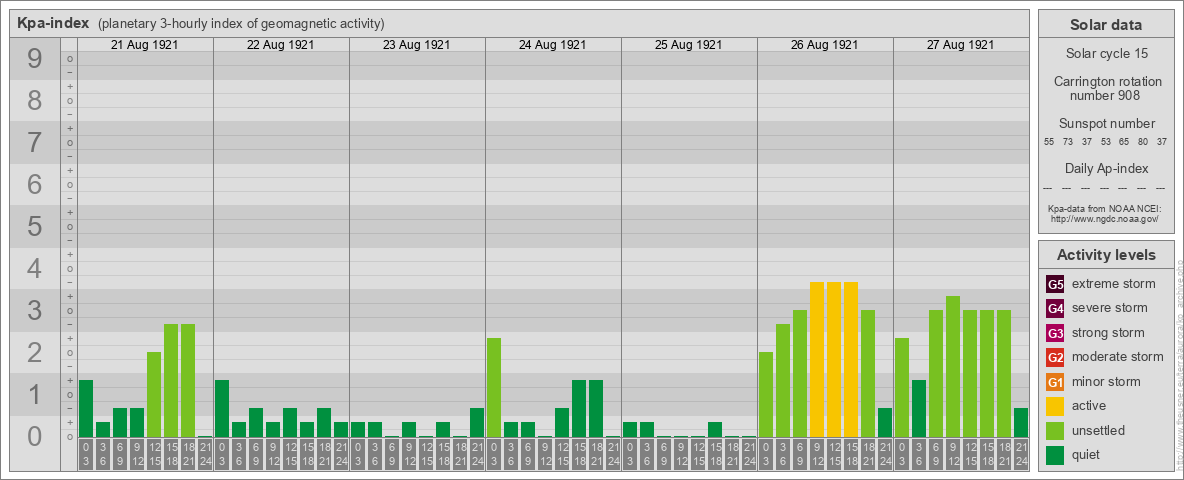The width and height of the screenshot is (1184, 480).
Task: Click the yellow 12-15 bar on 26 Aug
Action: point(834,360)
